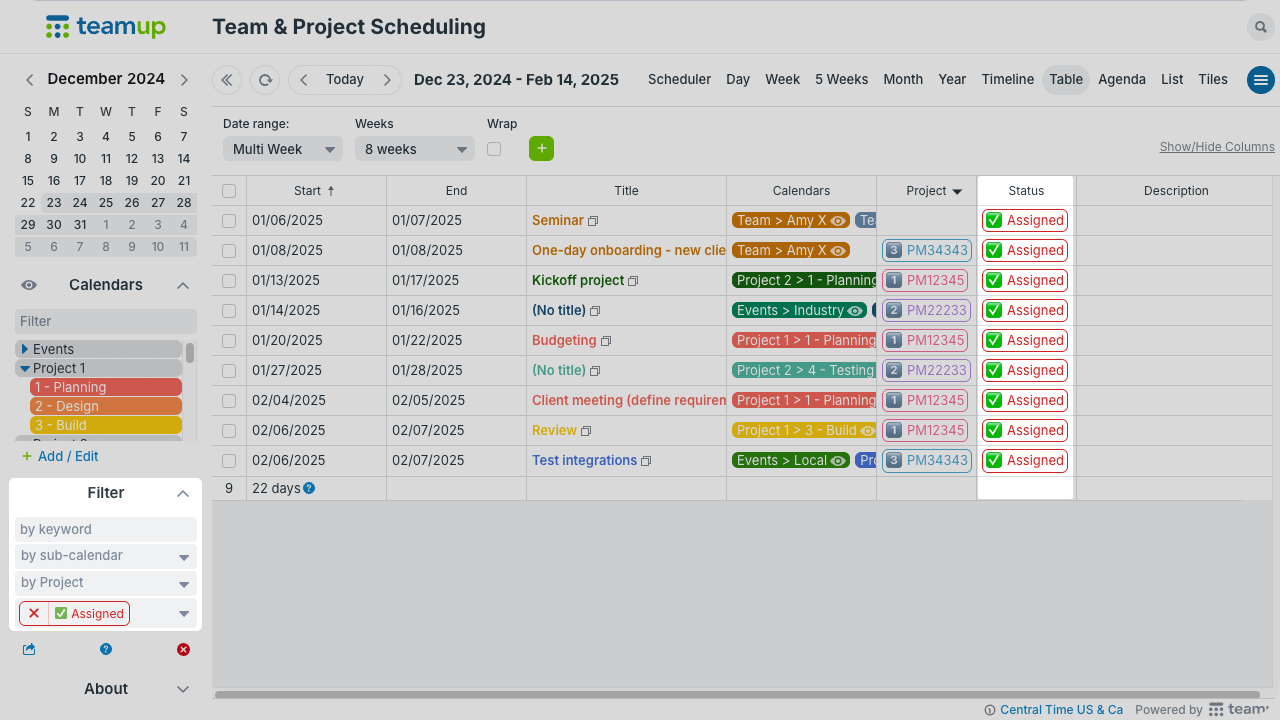This screenshot has height=720, width=1280.
Task: Switch to the Timeline view
Action: click(x=1007, y=80)
